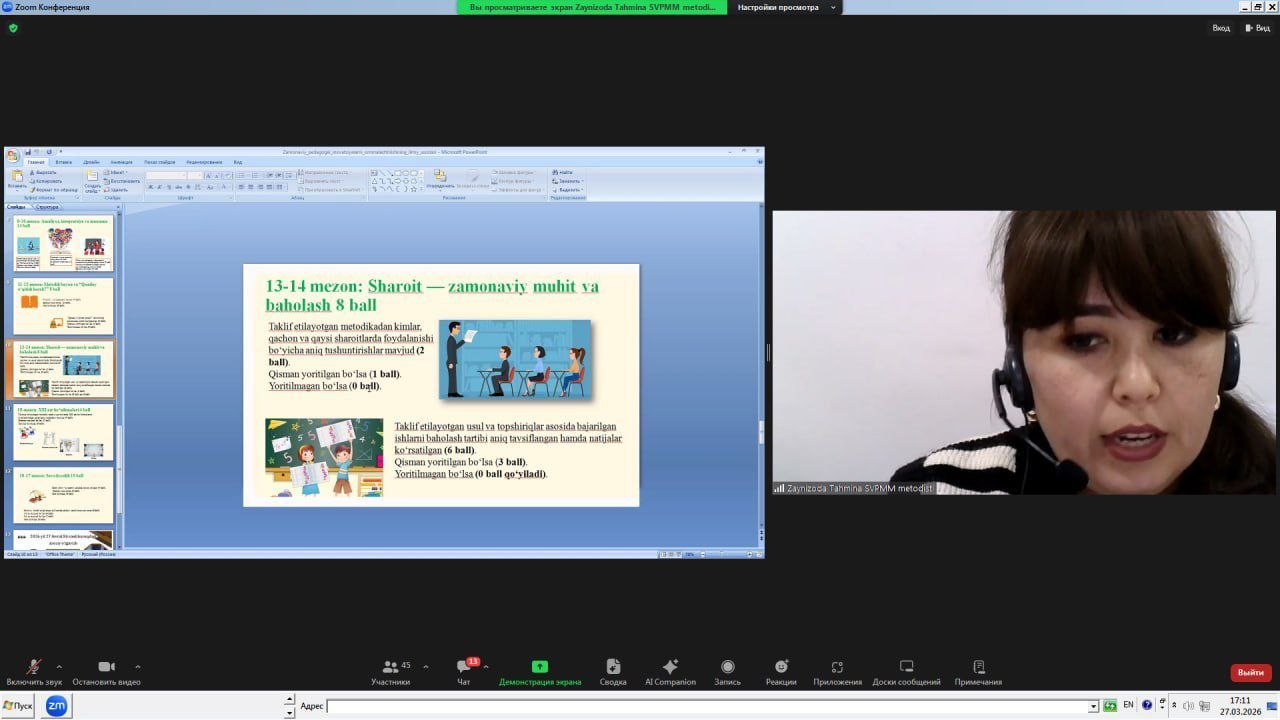Open the Participants panel icon
The image size is (1280, 720).
390,667
